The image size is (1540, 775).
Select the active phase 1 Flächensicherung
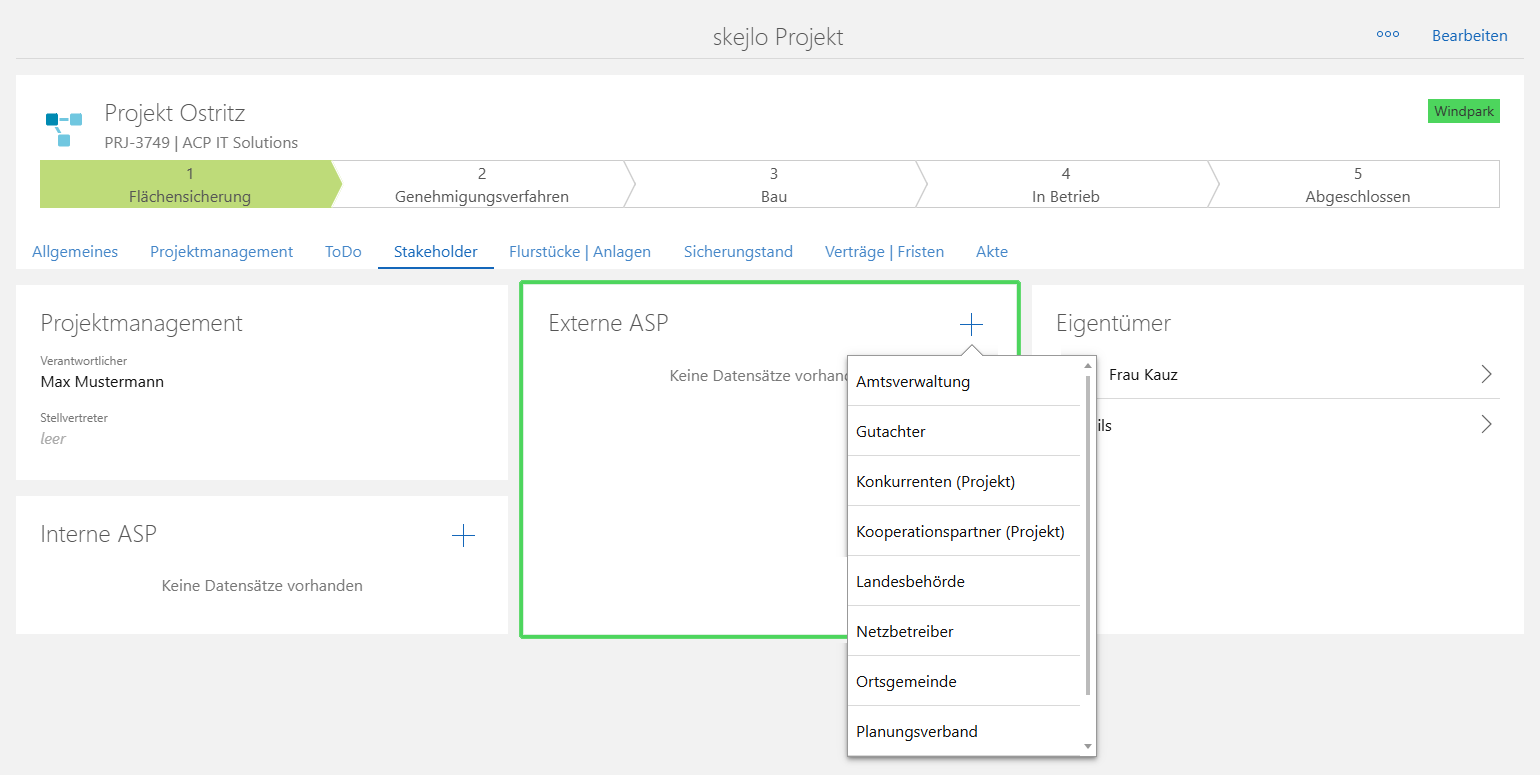188,184
